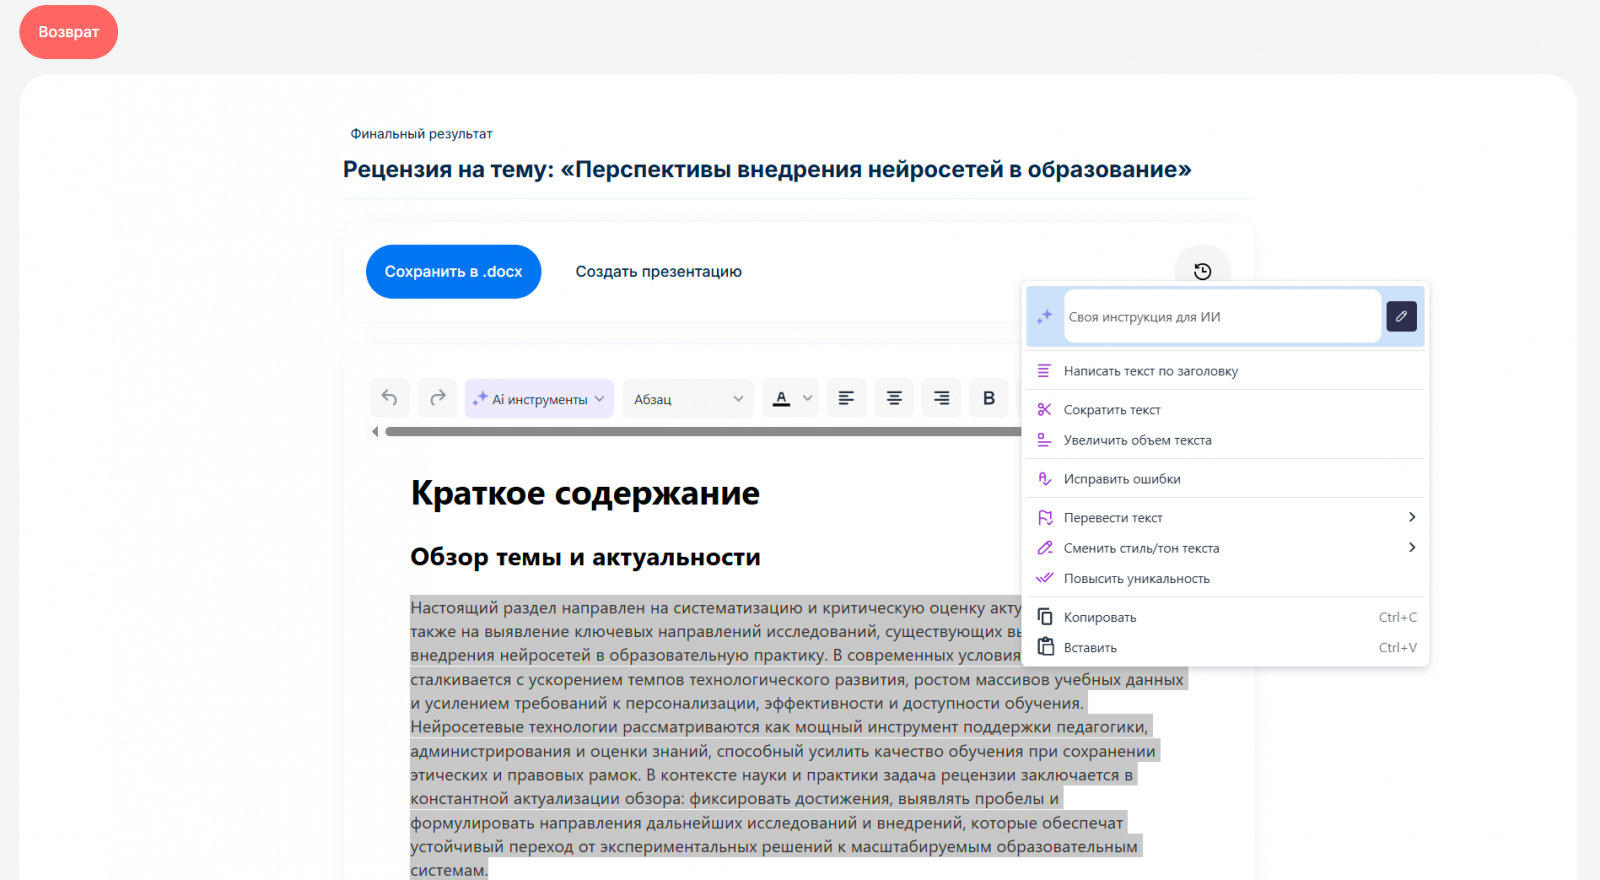Screen dimensions: 1600x880
Task: Click the undo arrow icon
Action: pos(389,398)
